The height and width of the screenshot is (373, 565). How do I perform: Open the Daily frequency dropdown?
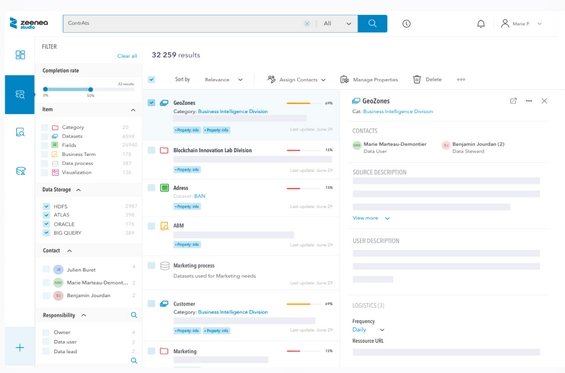pos(368,330)
